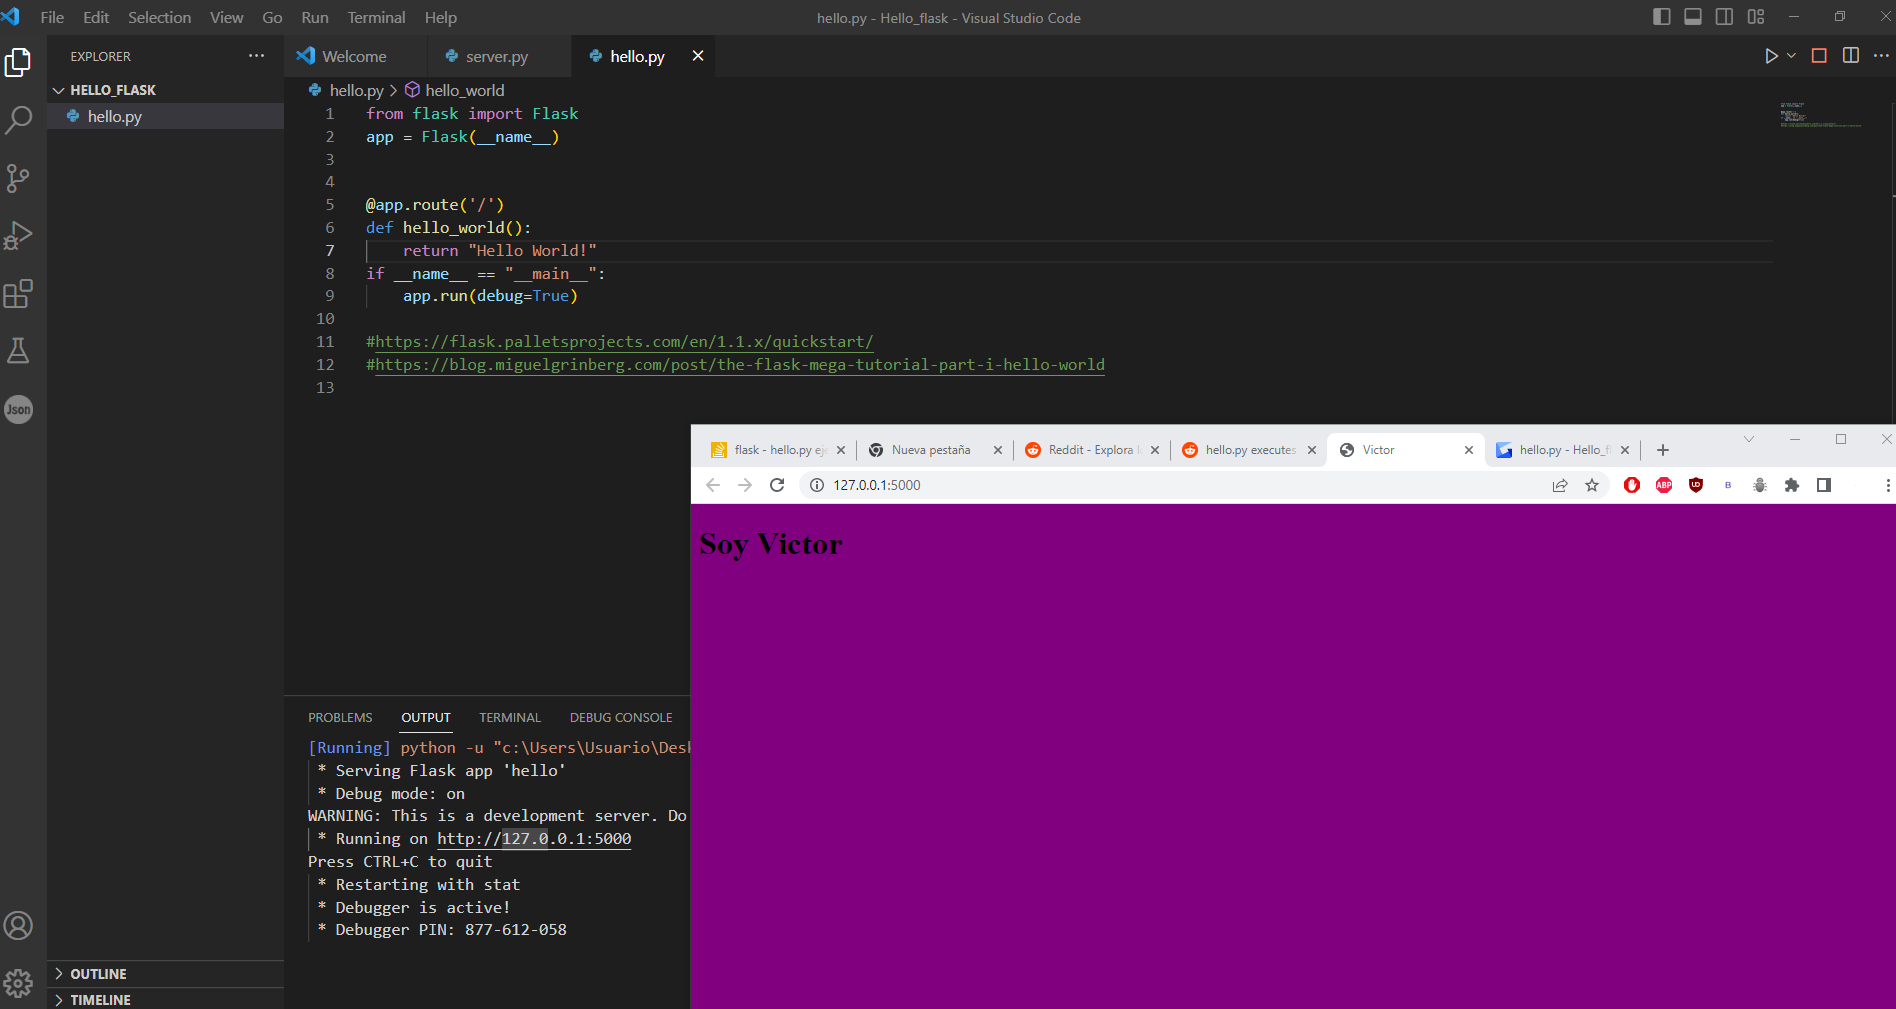
Task: Open Run and Debug view
Action: pos(18,236)
